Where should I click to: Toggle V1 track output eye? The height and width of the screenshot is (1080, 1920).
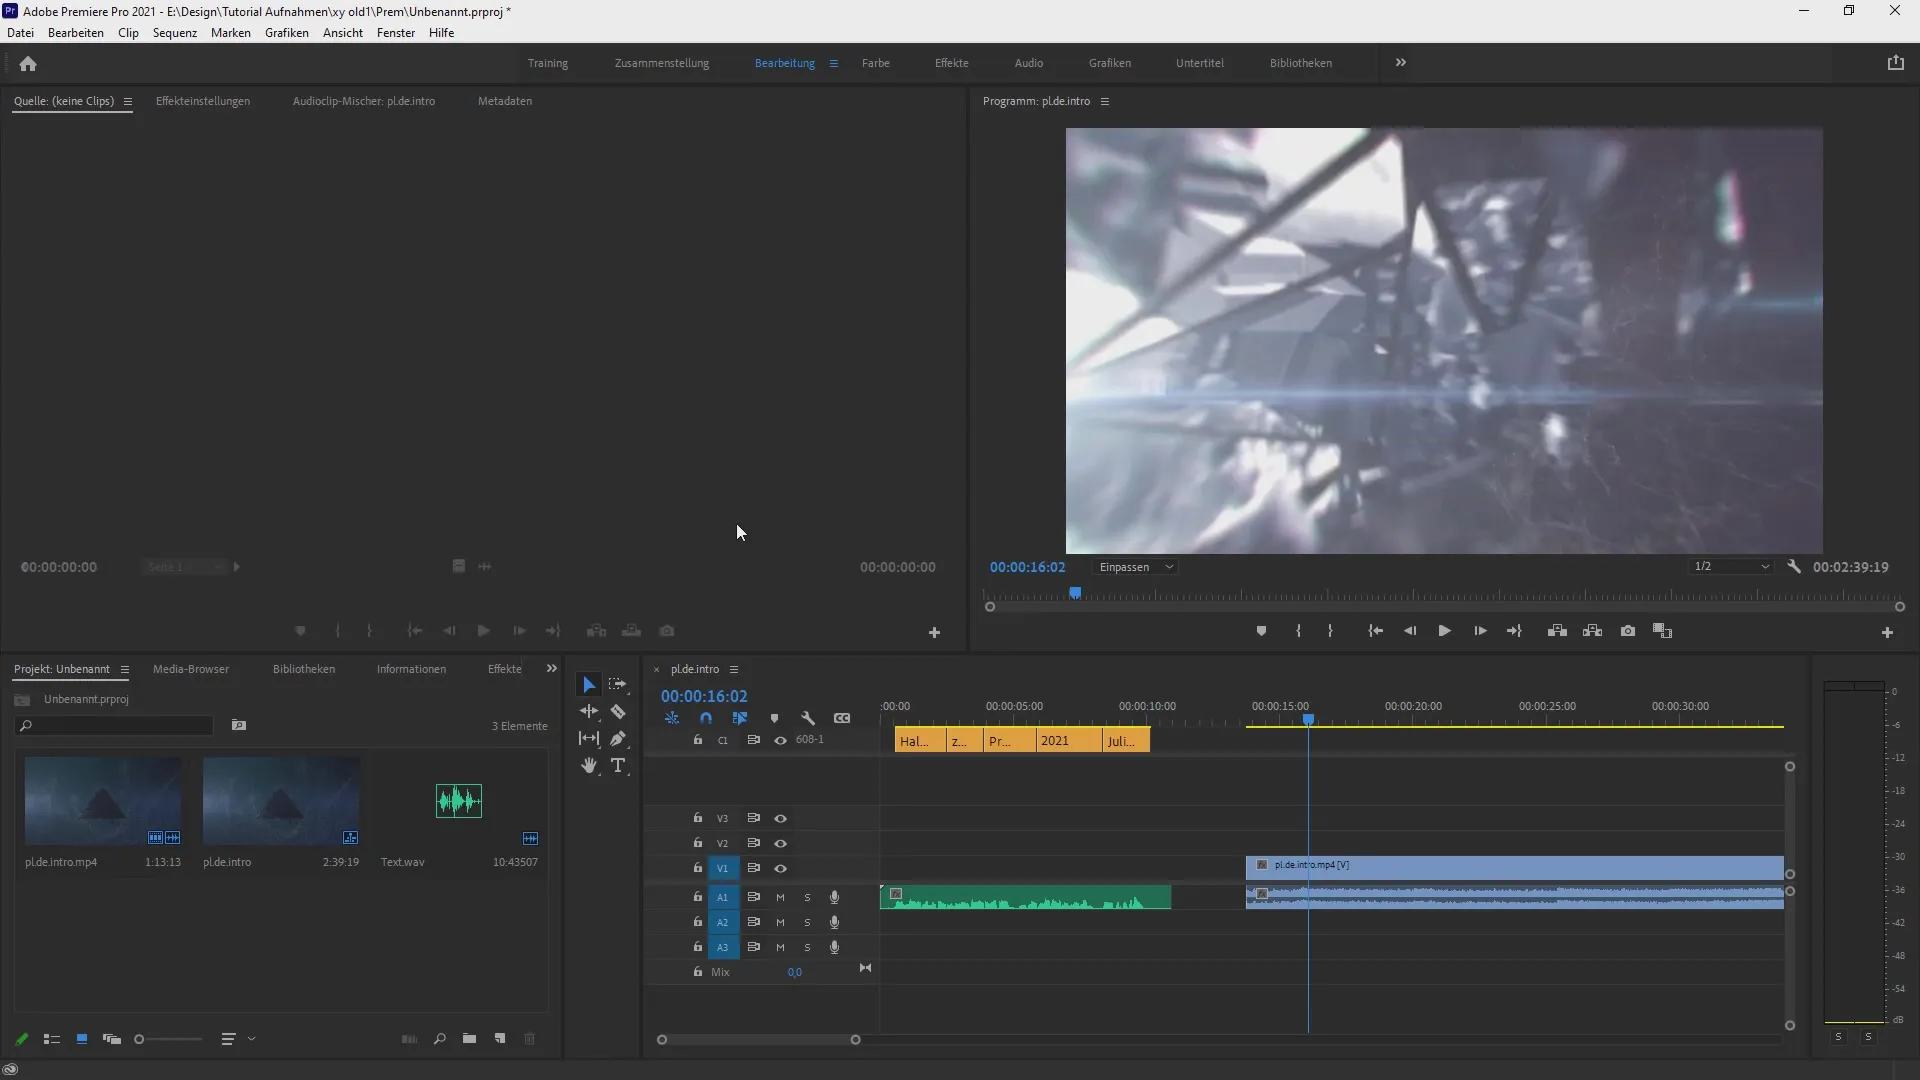point(780,868)
